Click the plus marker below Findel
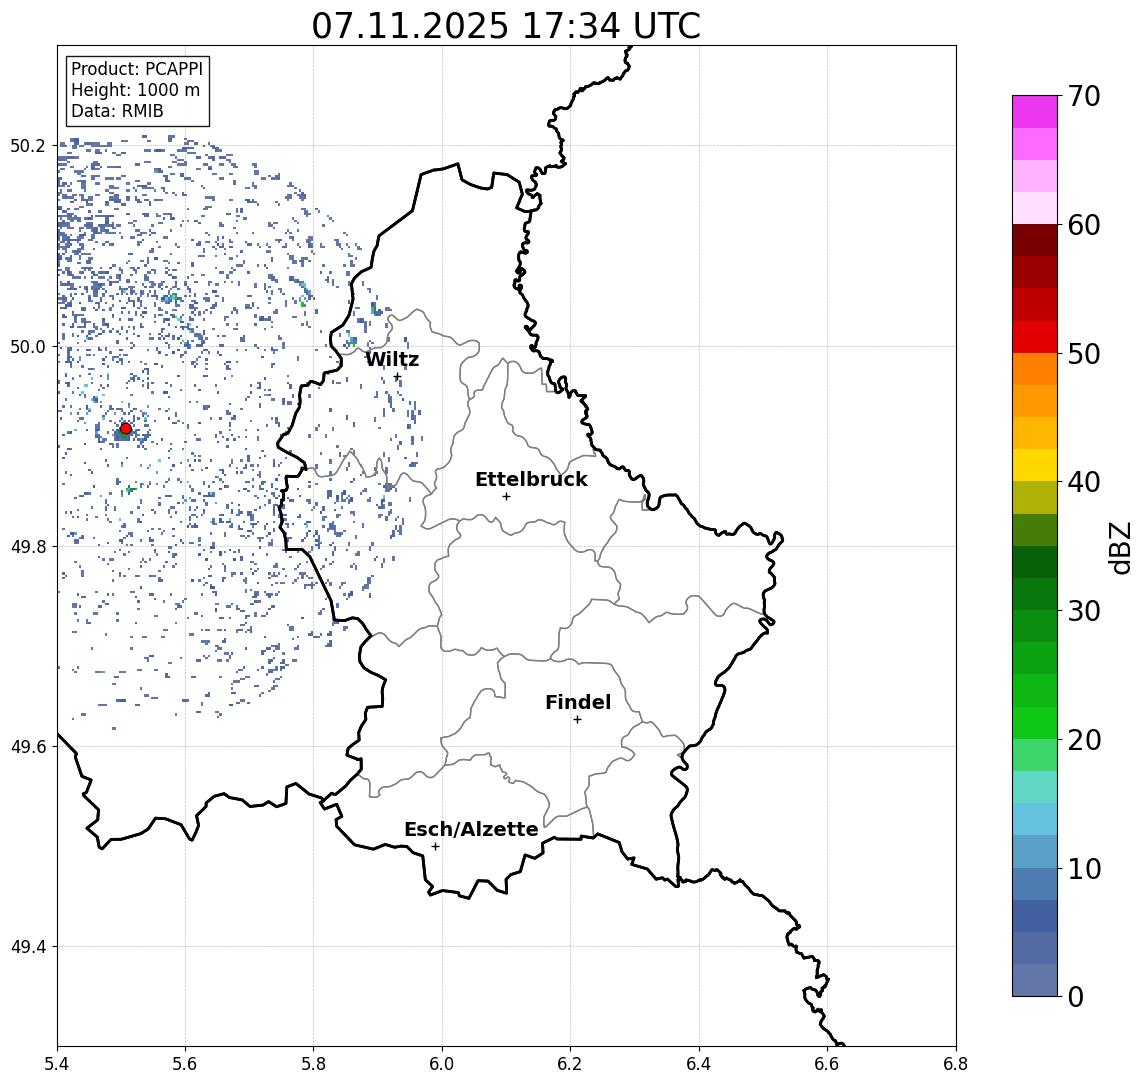The height and width of the screenshot is (1084, 1145). tap(577, 720)
